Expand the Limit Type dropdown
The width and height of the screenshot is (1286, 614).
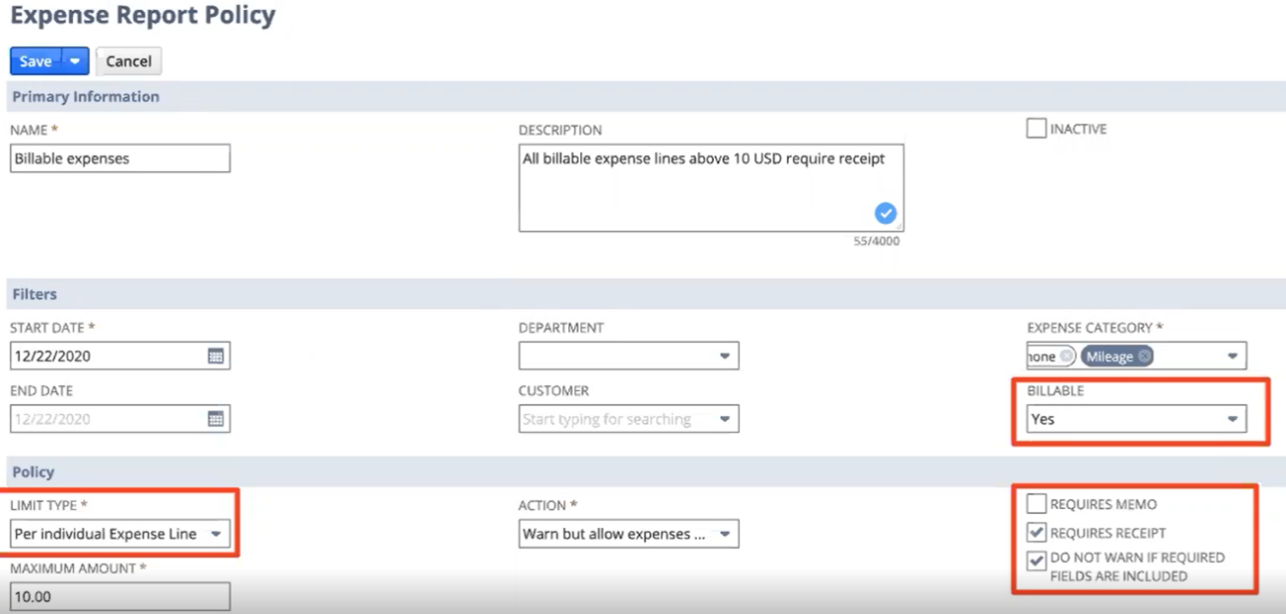pos(215,534)
